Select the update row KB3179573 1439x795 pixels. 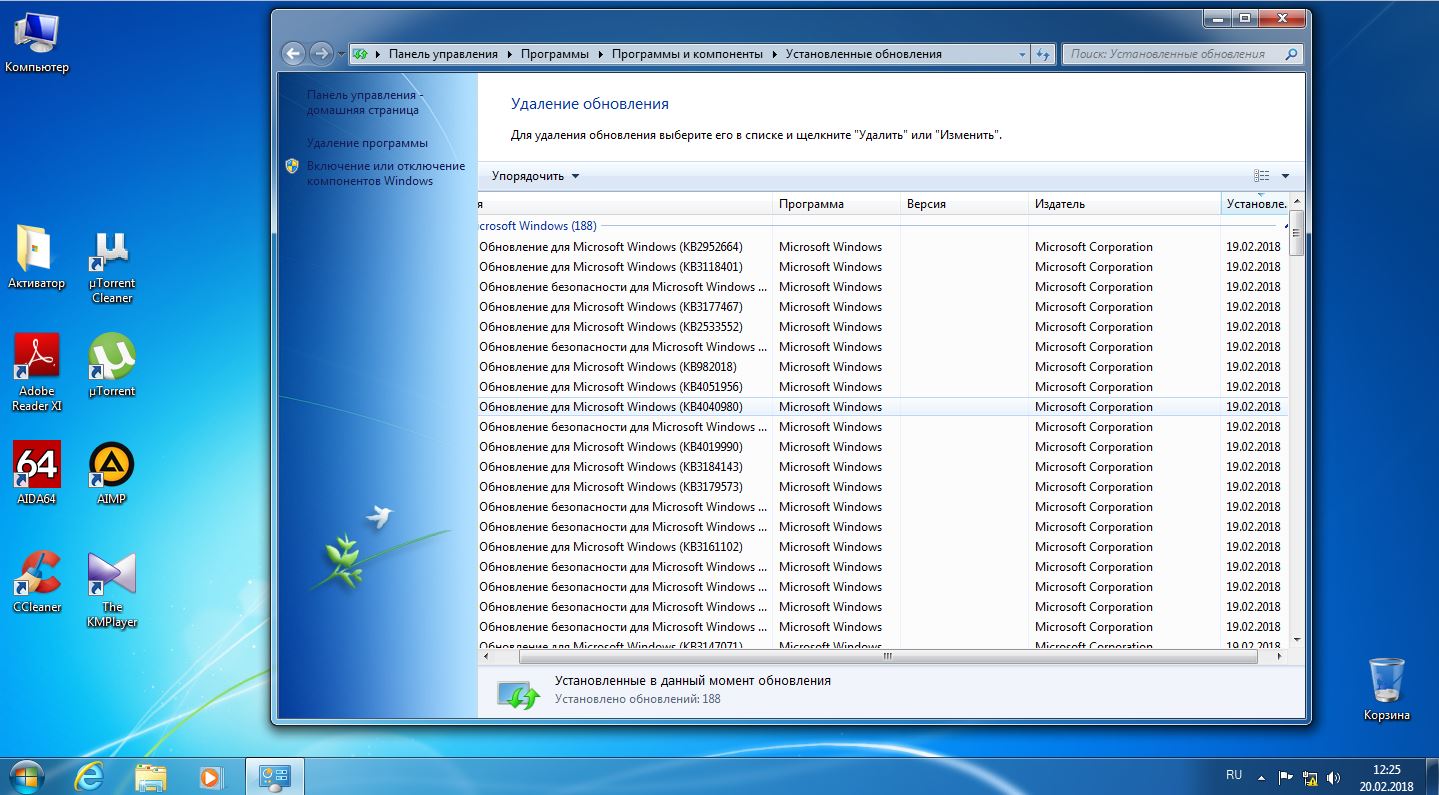pos(883,487)
